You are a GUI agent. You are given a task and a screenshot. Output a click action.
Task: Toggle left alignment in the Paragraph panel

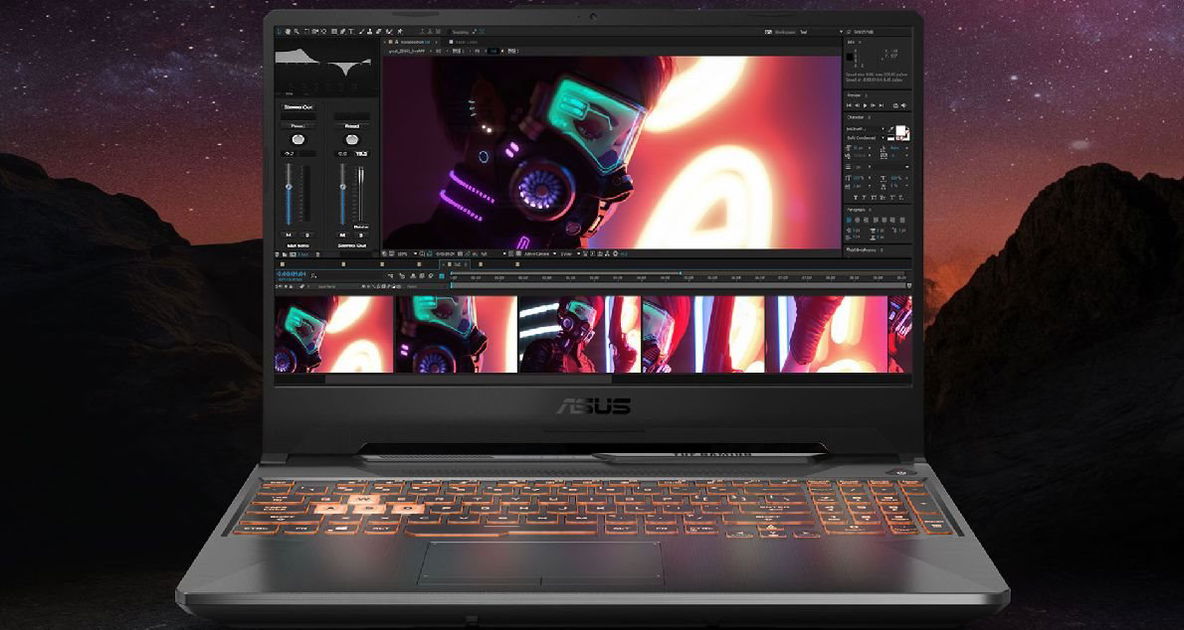point(848,218)
